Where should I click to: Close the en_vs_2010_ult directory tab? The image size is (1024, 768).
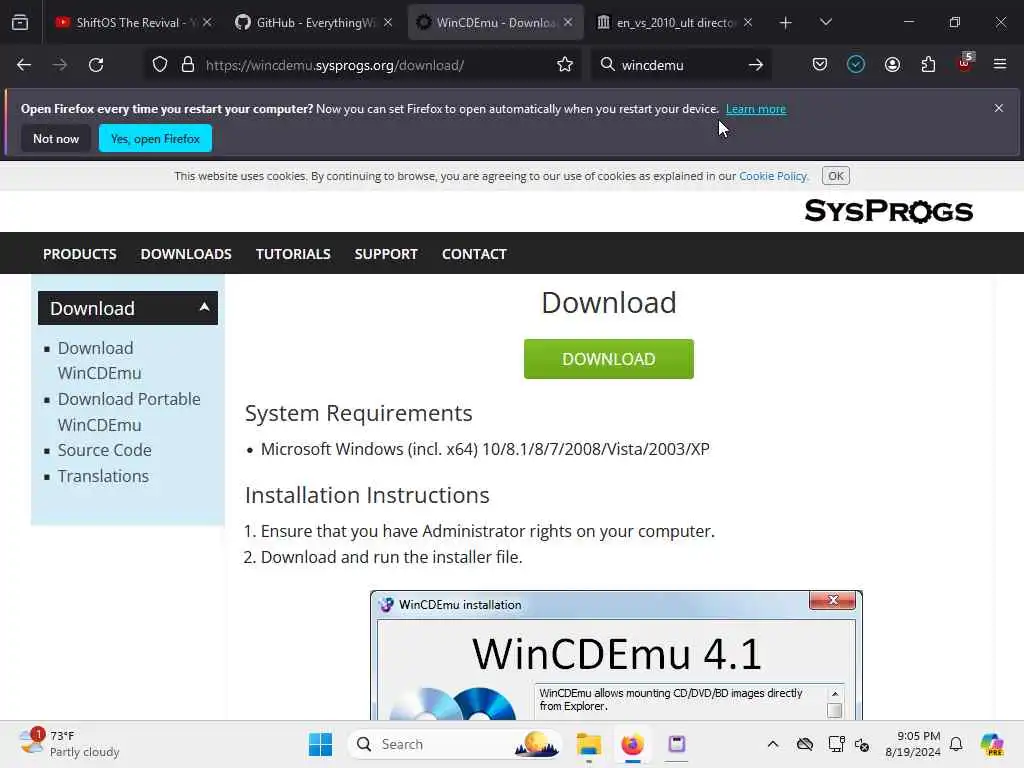[748, 22]
